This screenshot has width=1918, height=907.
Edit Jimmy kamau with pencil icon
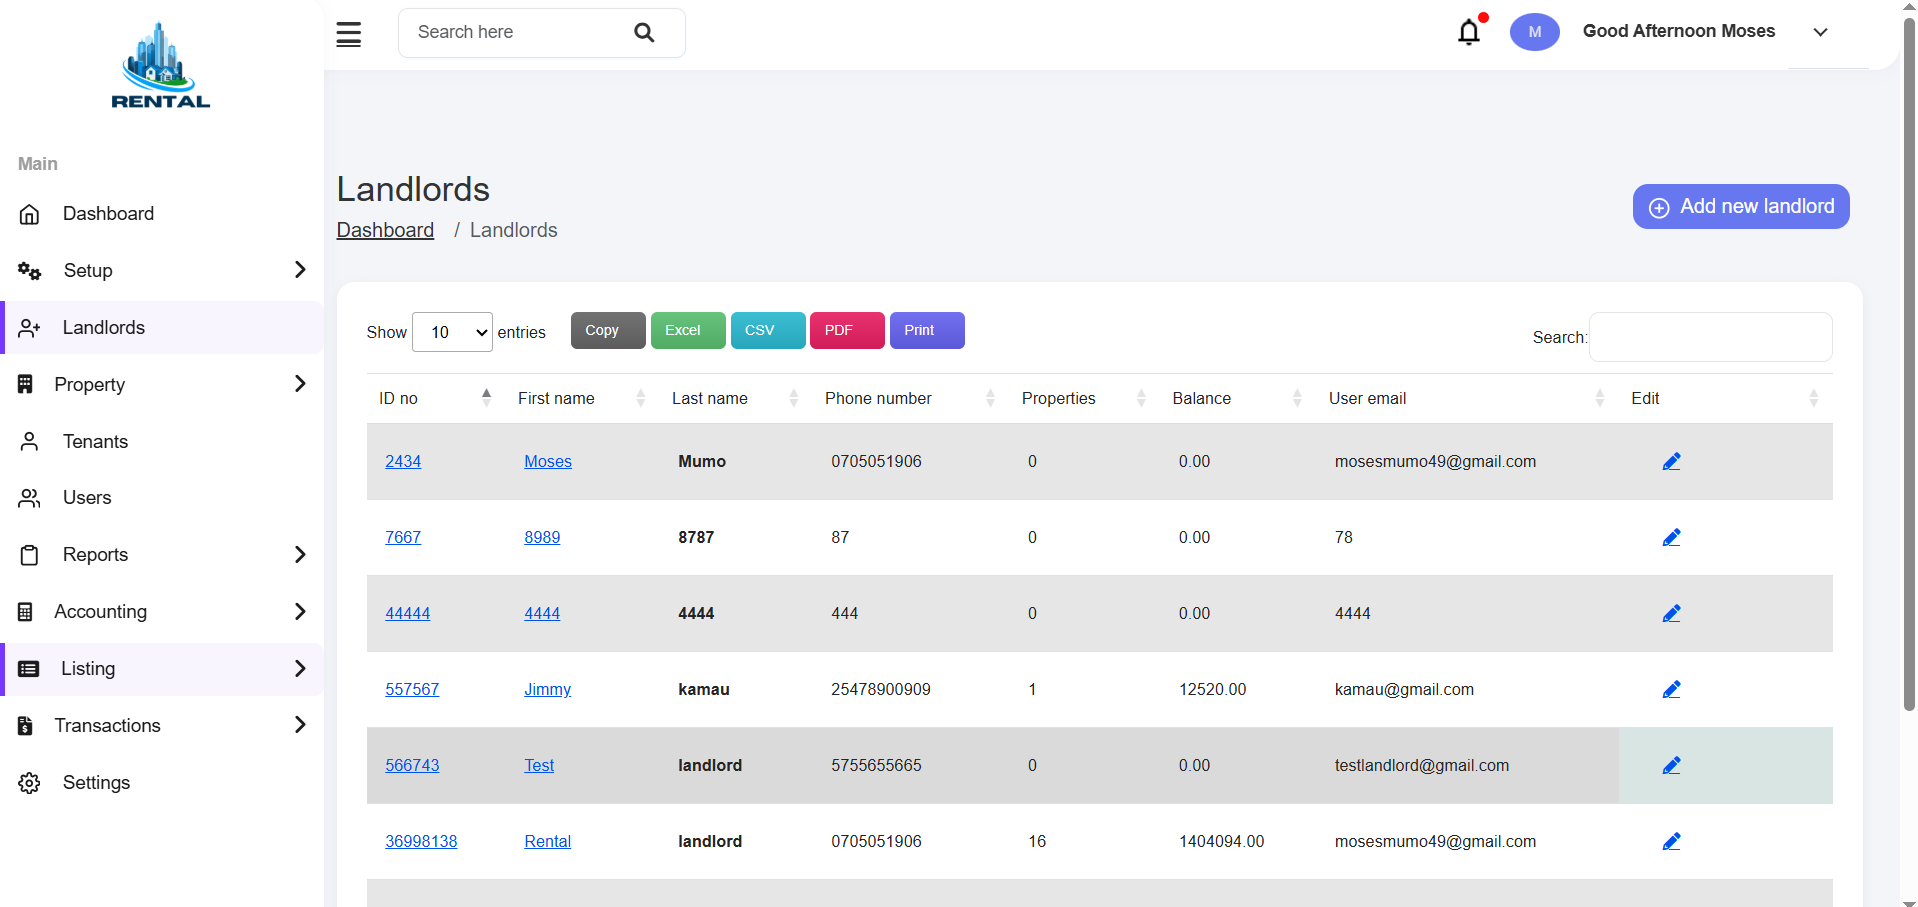click(x=1671, y=689)
